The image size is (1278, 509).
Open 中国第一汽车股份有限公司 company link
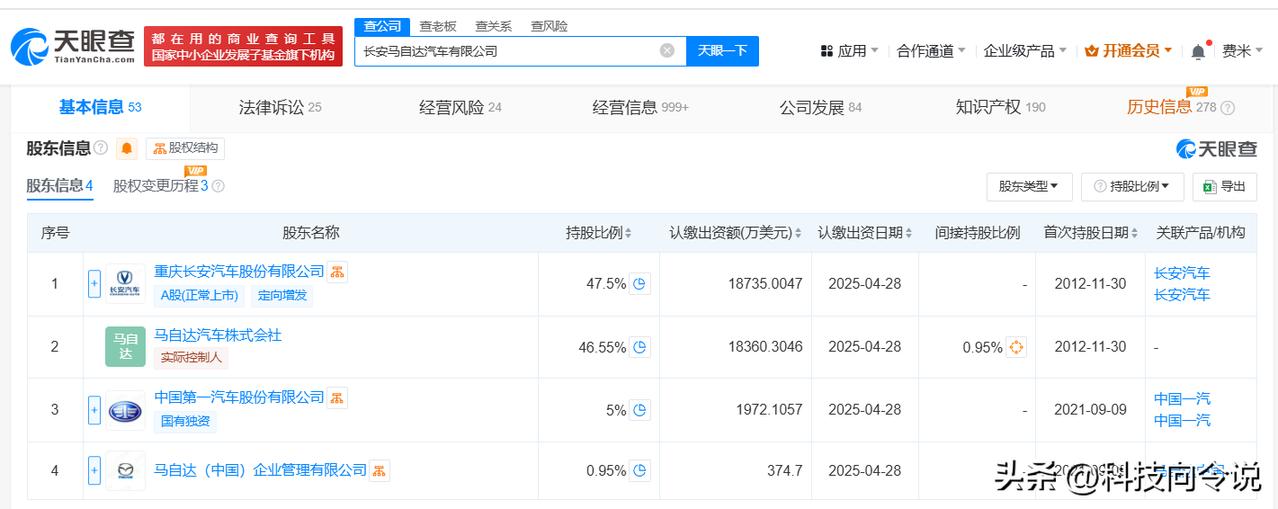coord(239,397)
